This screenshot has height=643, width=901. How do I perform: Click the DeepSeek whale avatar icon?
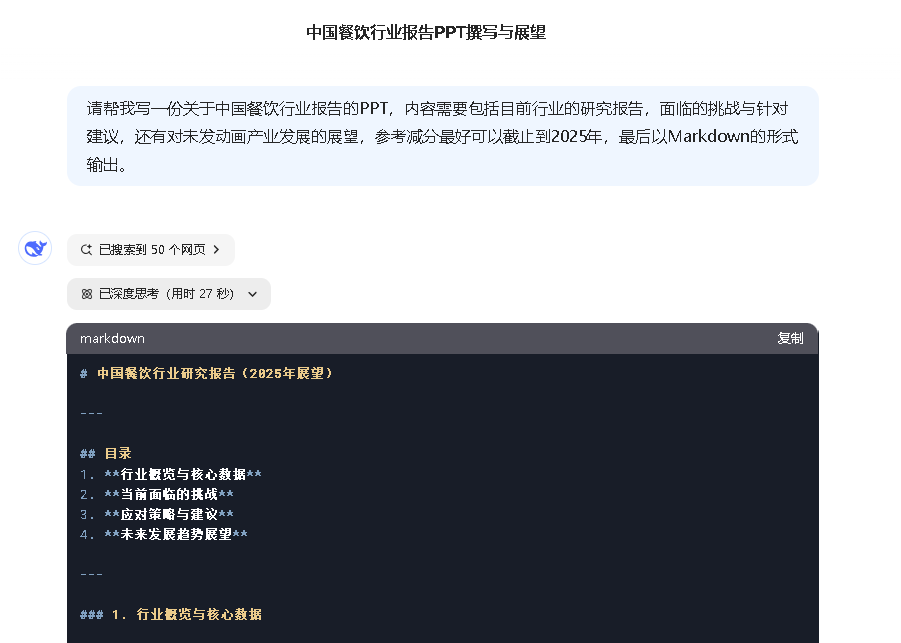[35, 248]
